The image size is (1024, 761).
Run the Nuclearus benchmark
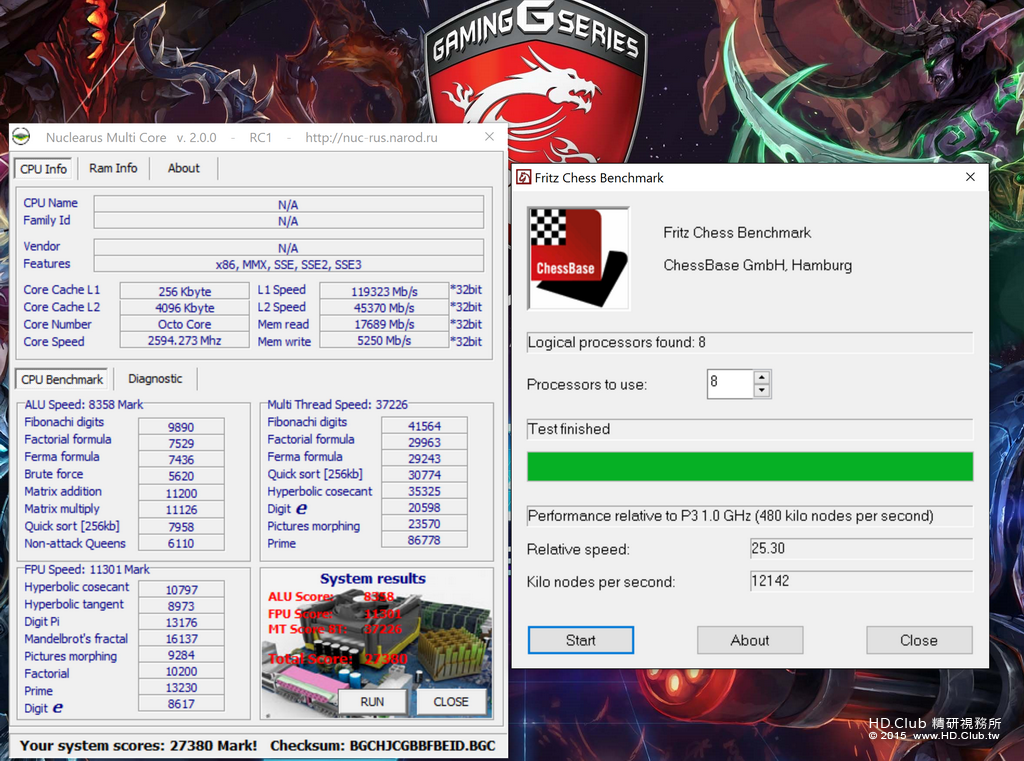tap(372, 702)
